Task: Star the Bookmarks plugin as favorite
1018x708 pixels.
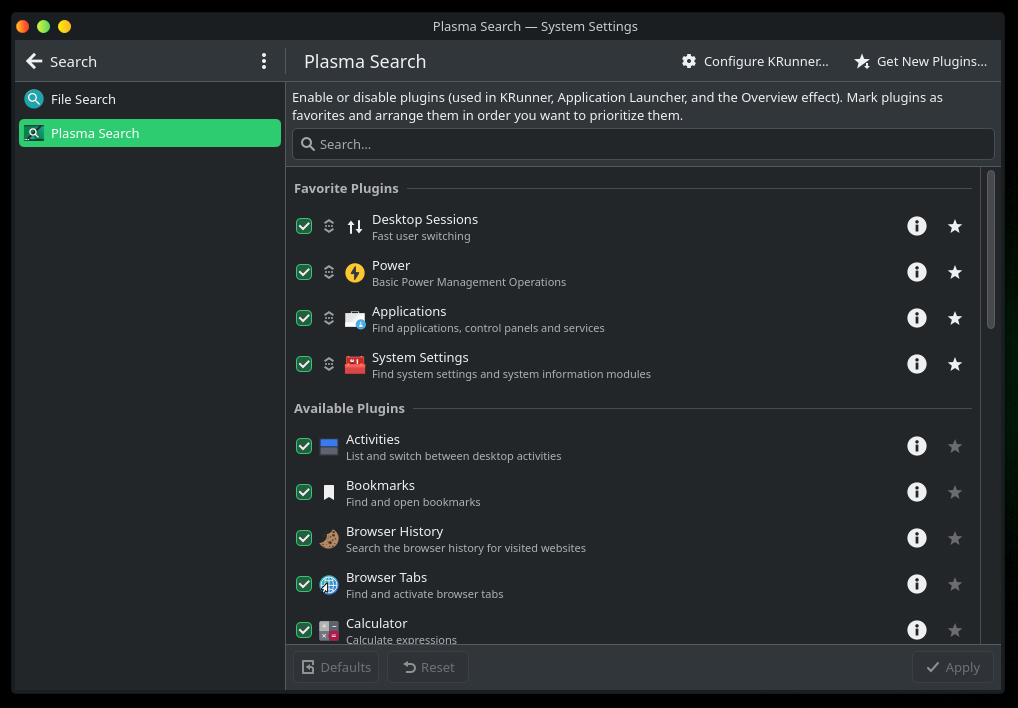Action: pos(955,492)
